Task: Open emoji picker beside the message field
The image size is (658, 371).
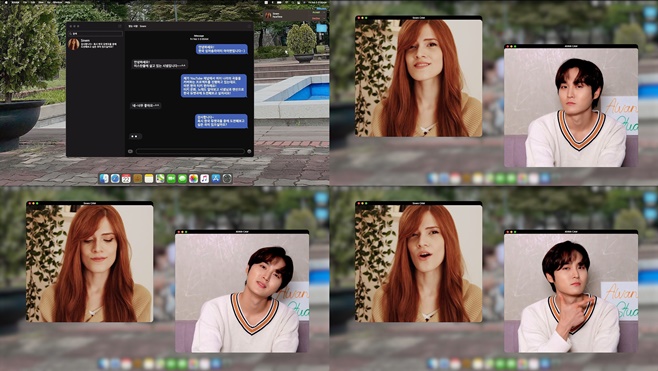Action: [x=249, y=151]
